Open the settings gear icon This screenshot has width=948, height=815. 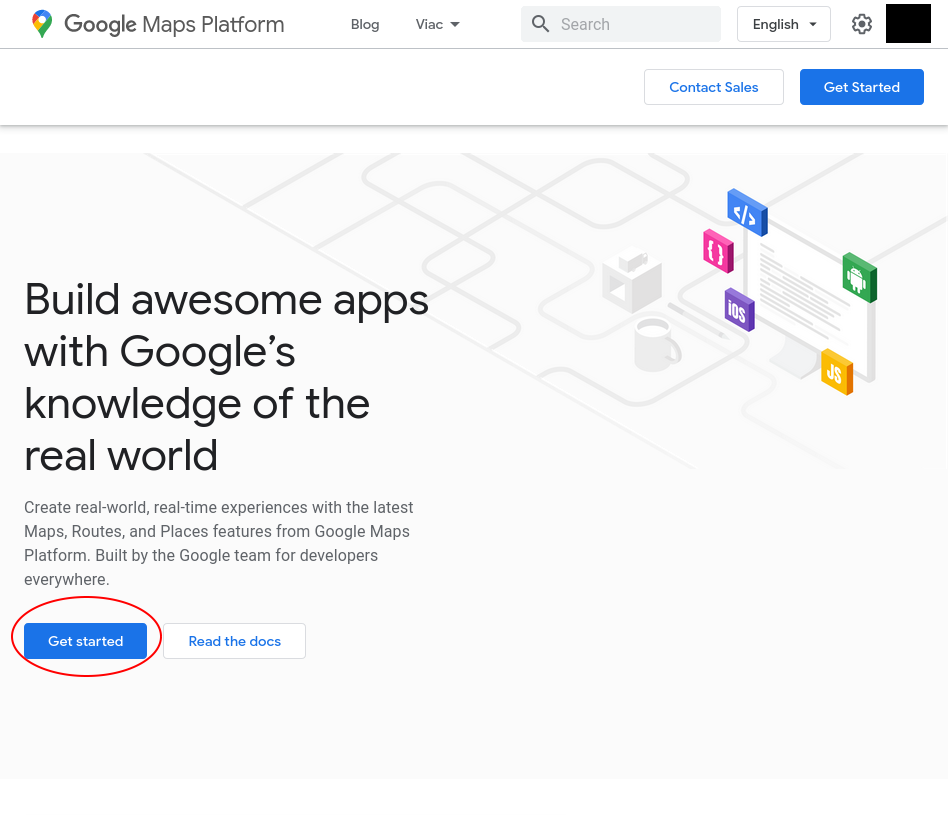pyautogui.click(x=862, y=24)
